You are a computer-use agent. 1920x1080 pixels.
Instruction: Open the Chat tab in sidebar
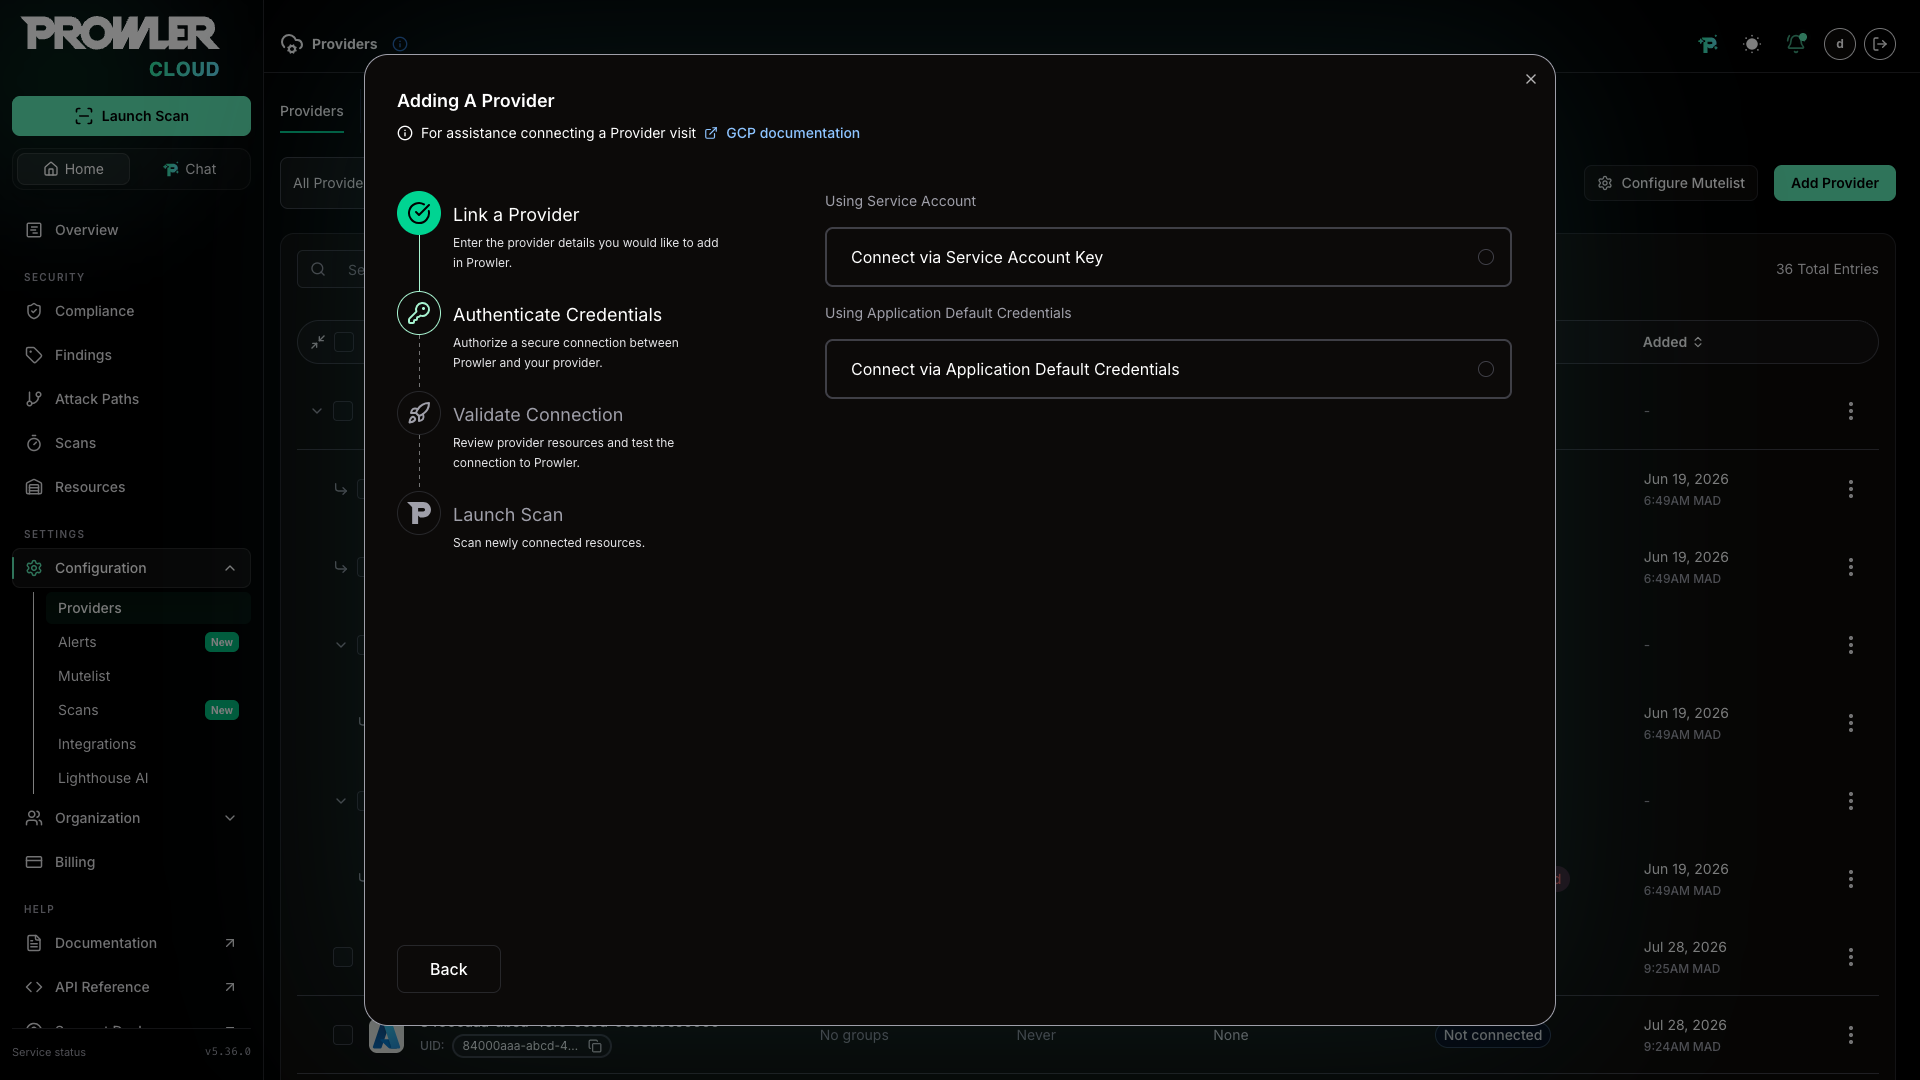(189, 169)
